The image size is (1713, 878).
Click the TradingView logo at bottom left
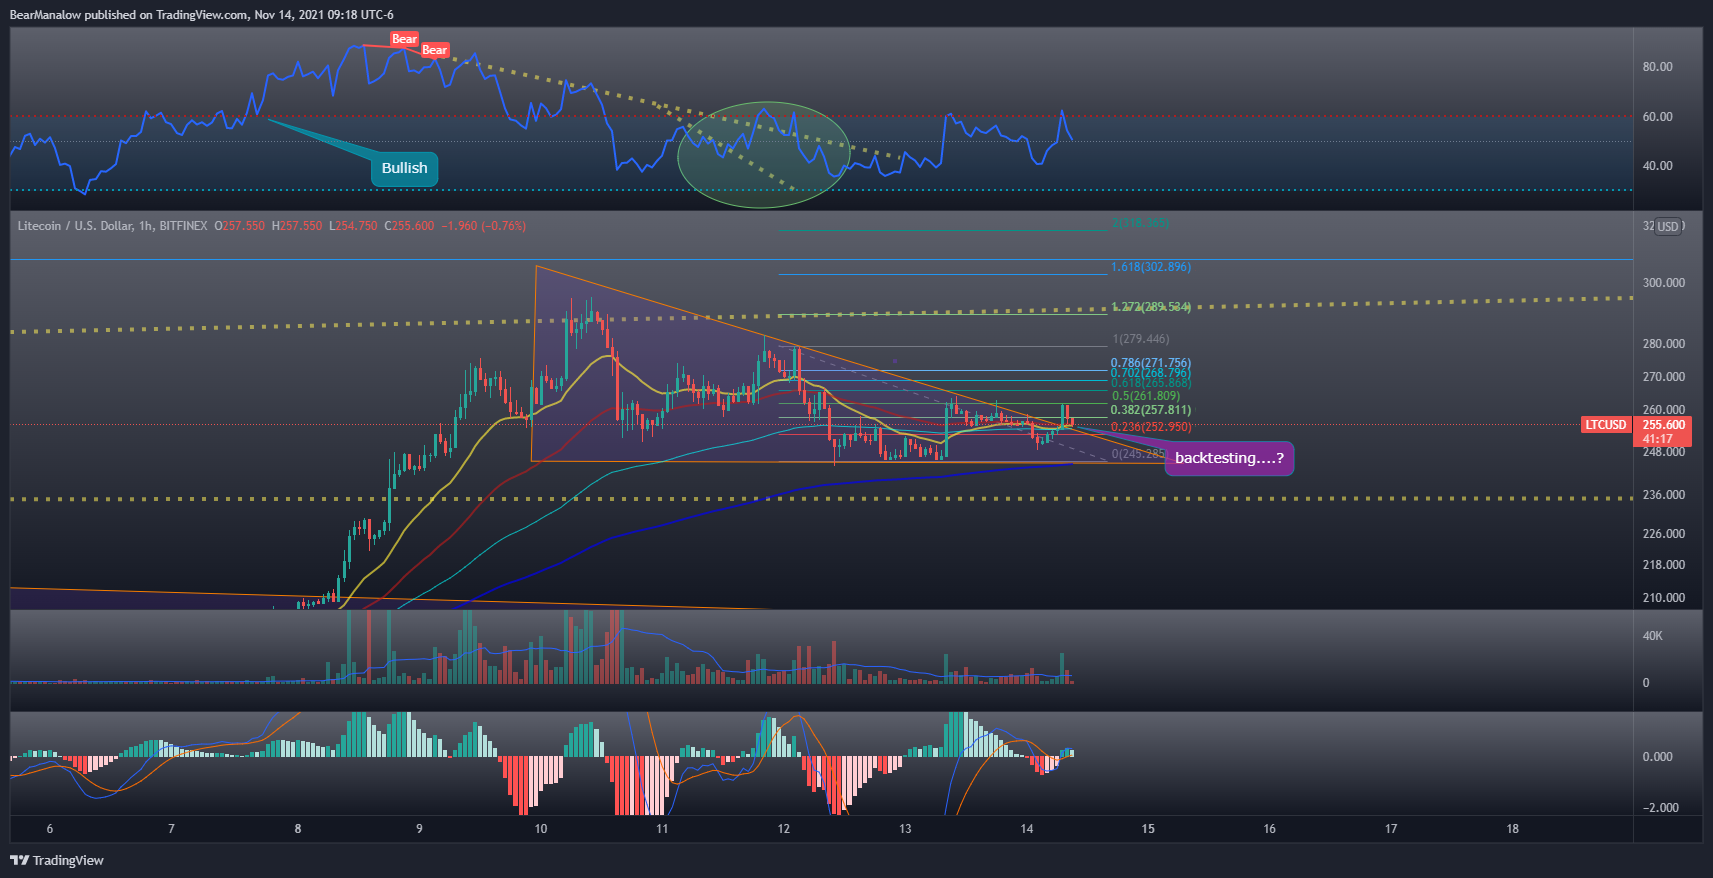57,860
